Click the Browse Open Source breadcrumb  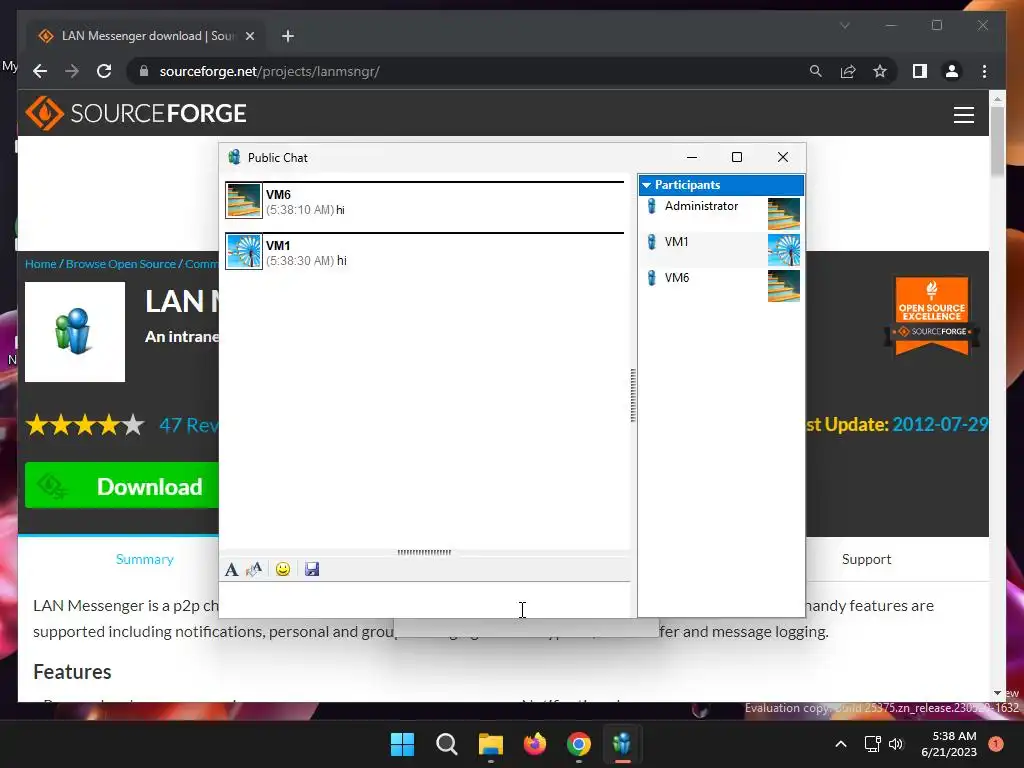[x=121, y=264]
